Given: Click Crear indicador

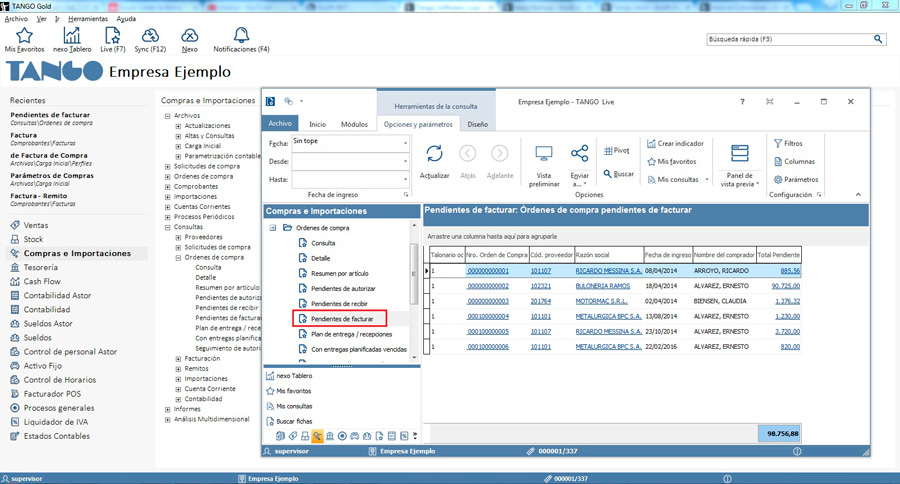Looking at the screenshot, I should (x=675, y=144).
